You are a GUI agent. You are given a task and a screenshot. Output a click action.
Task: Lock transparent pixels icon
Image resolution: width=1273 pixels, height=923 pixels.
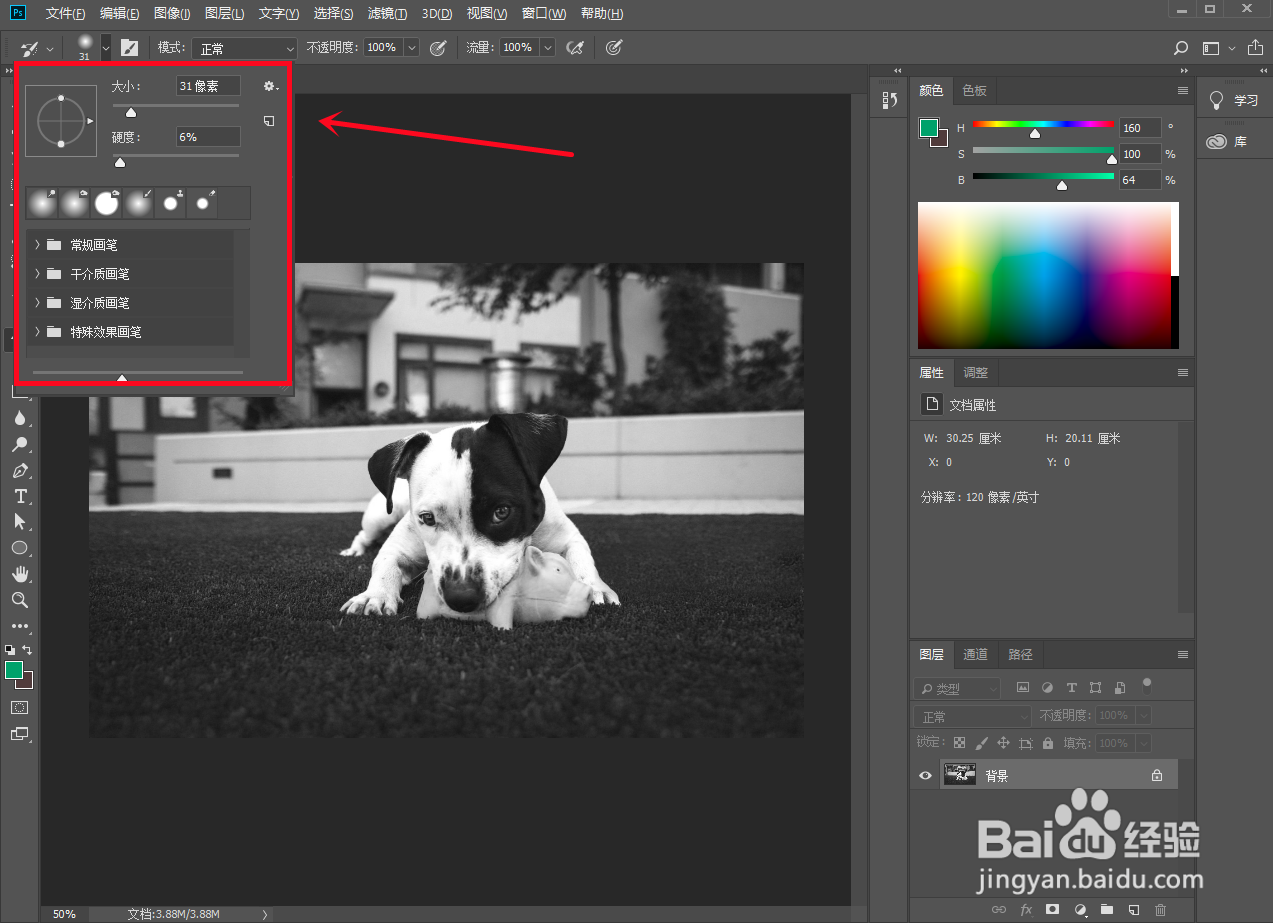coord(959,743)
